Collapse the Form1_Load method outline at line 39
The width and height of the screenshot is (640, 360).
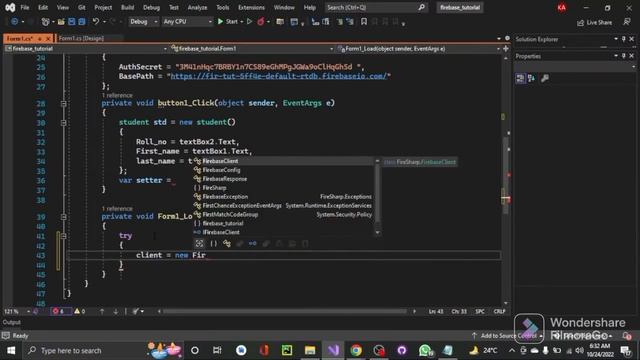63,217
